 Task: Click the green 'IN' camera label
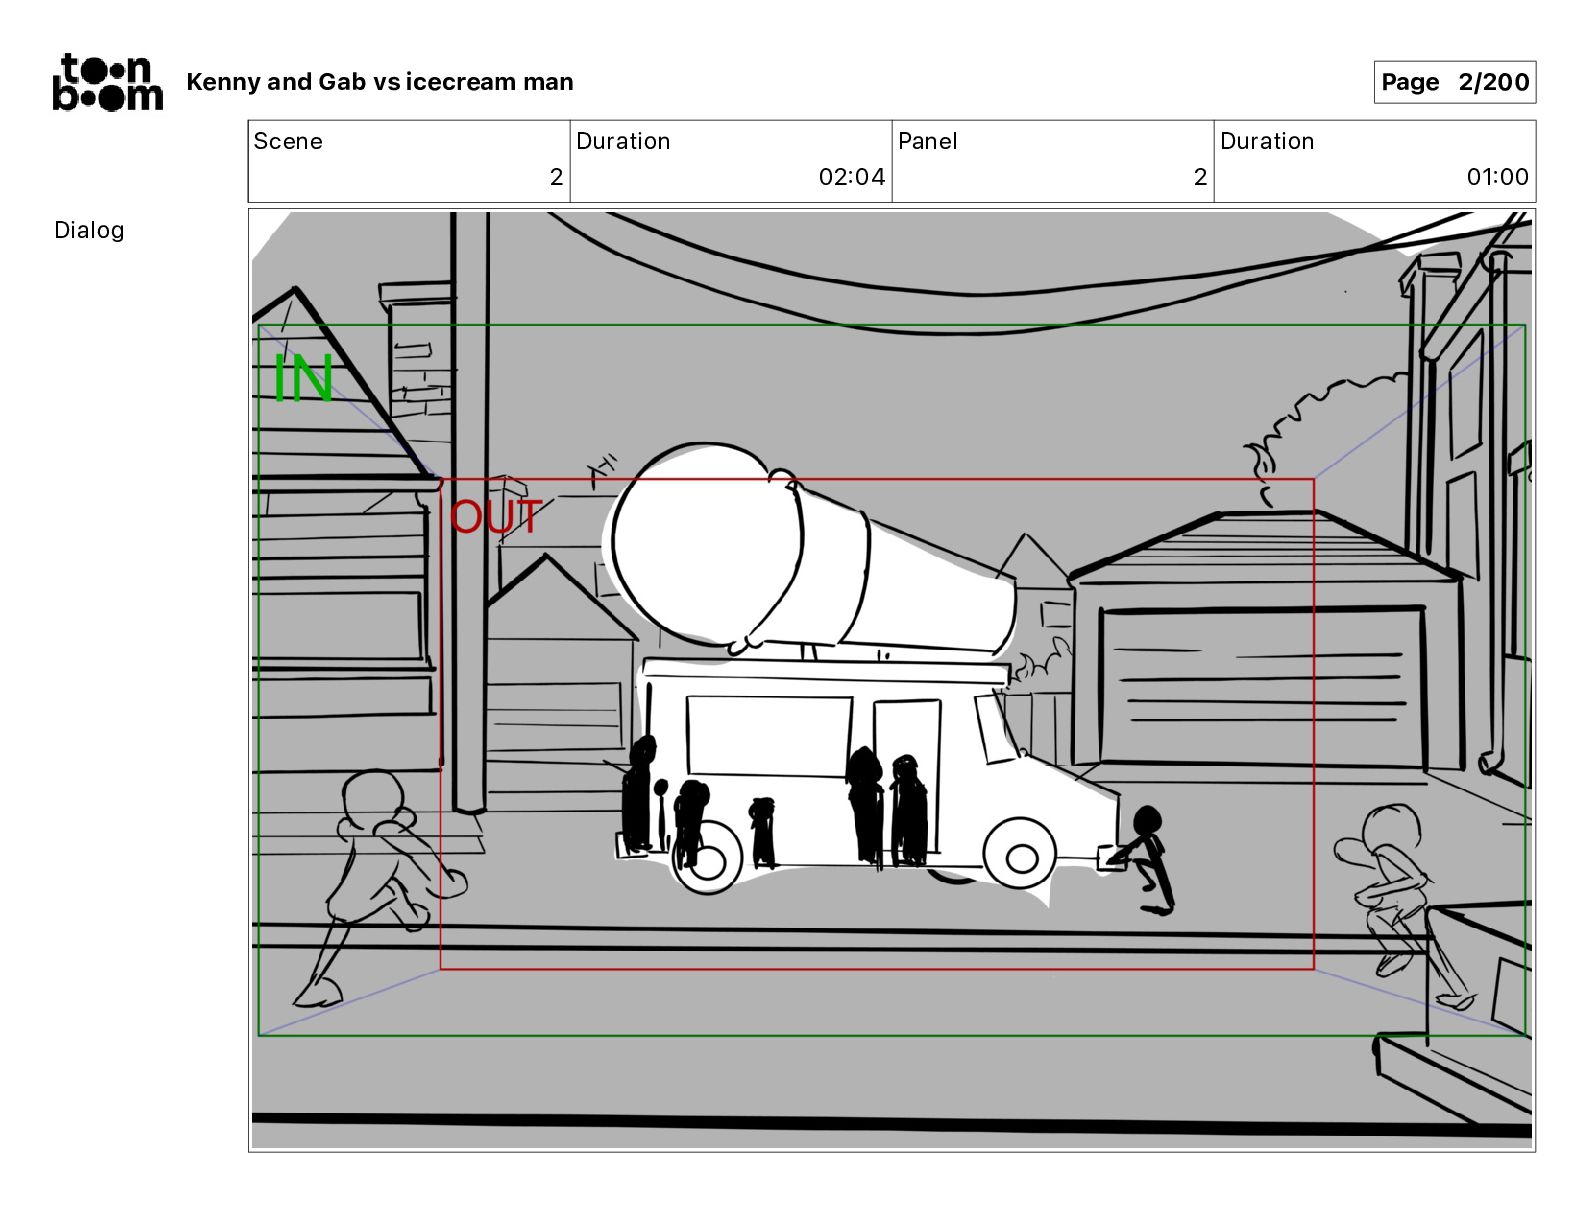coord(303,379)
